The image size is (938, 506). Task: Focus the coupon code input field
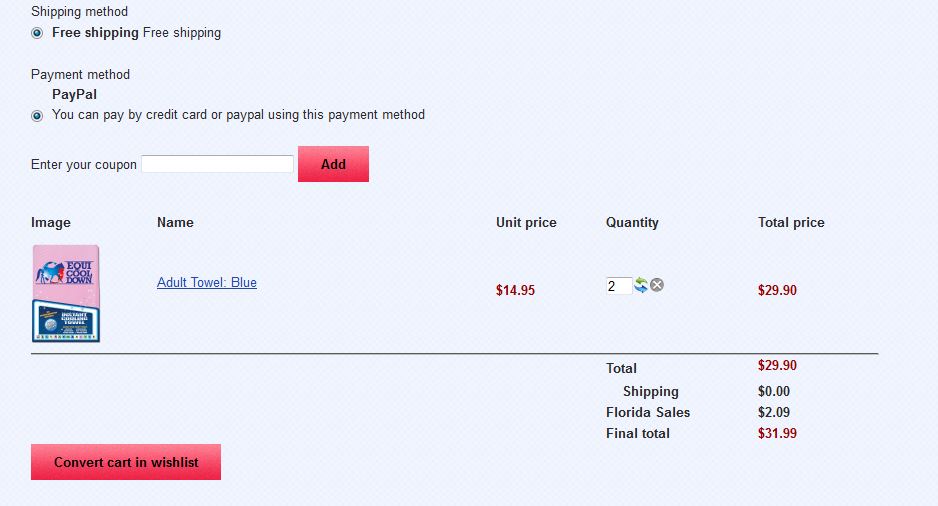(217, 164)
